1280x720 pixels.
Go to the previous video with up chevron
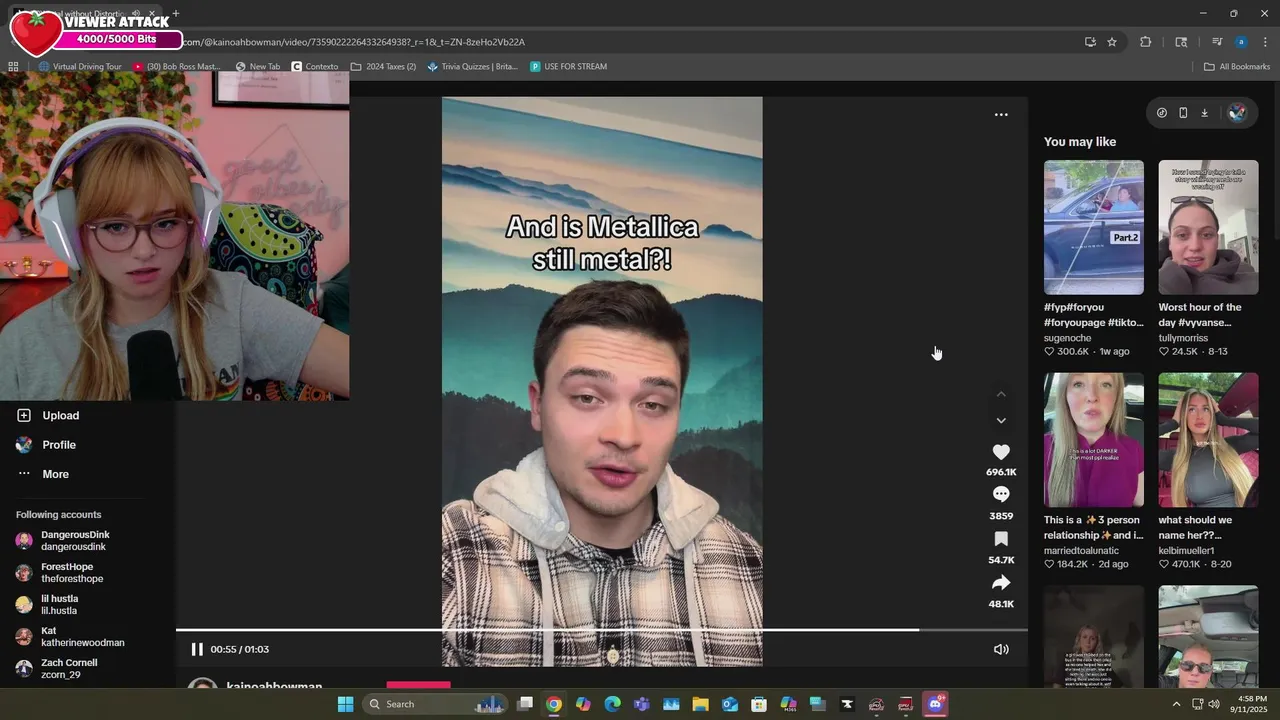(1001, 394)
